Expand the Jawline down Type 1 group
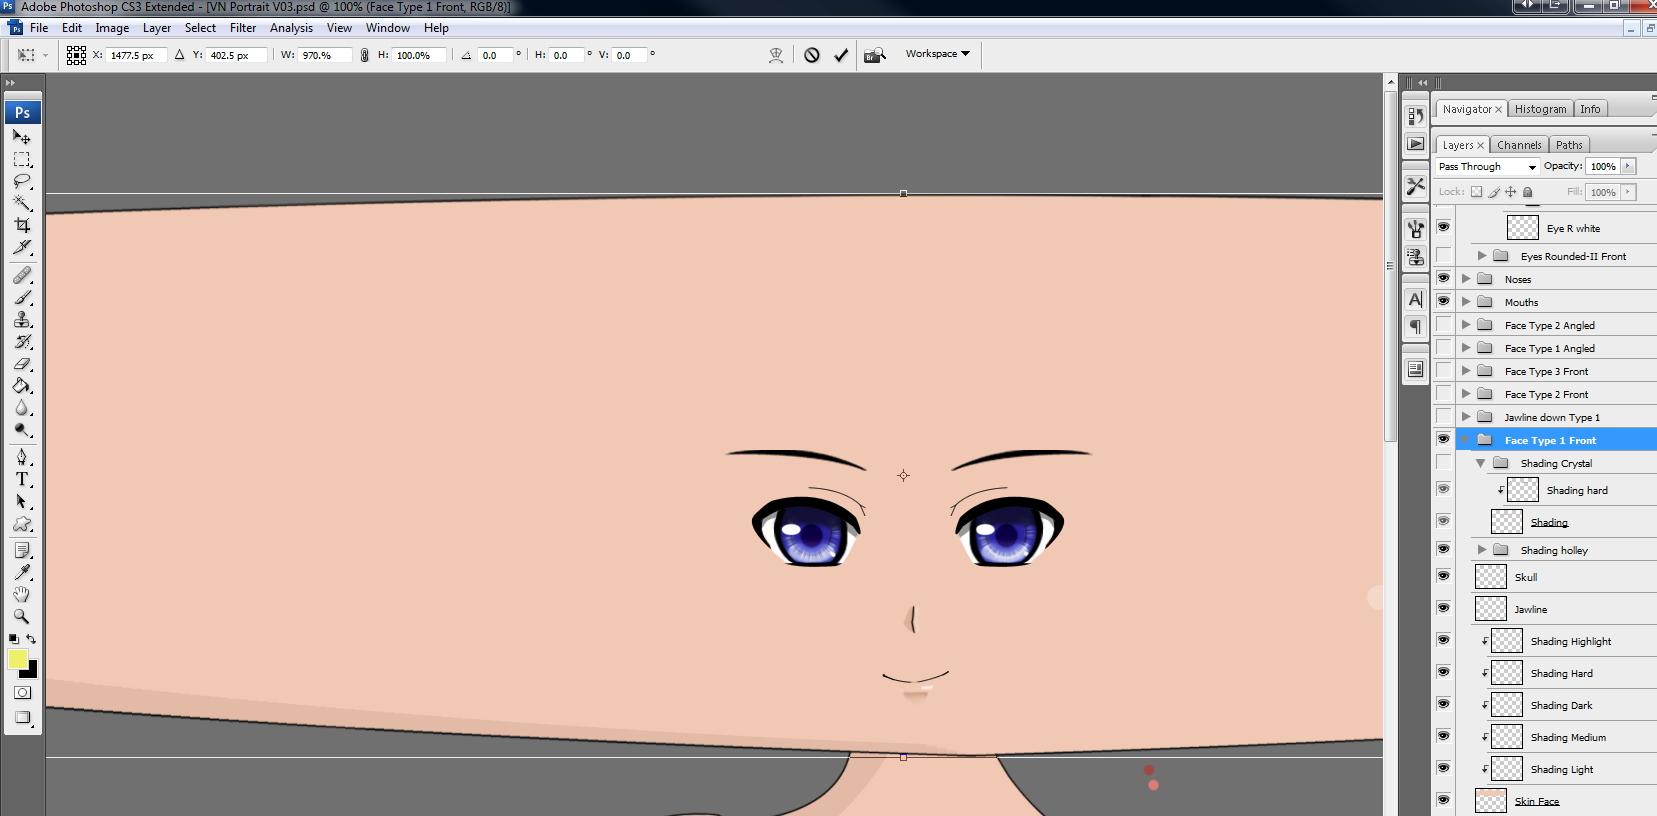Image resolution: width=1657 pixels, height=816 pixels. point(1466,417)
